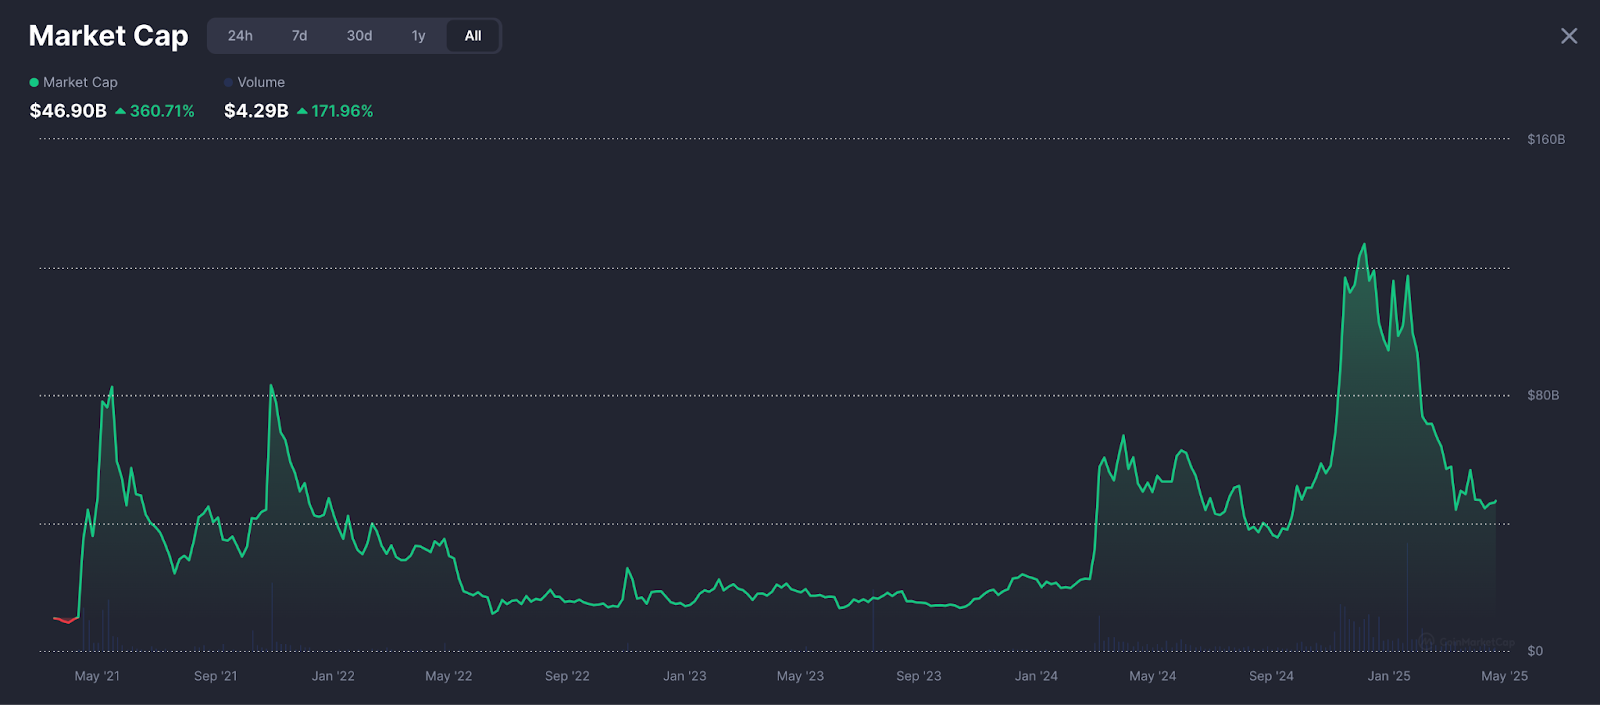Click the Market Cap heading title
This screenshot has height=705, width=1600.
(108, 36)
